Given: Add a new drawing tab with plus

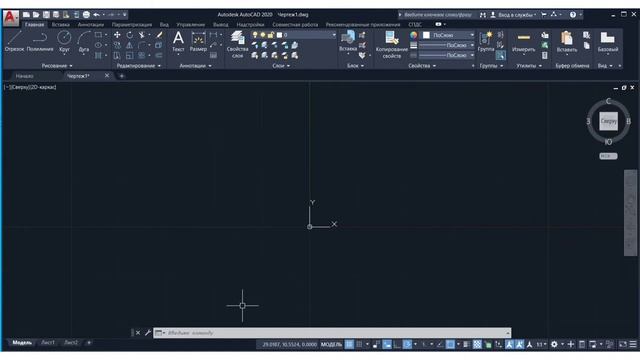Looking at the screenshot, I should point(121,76).
